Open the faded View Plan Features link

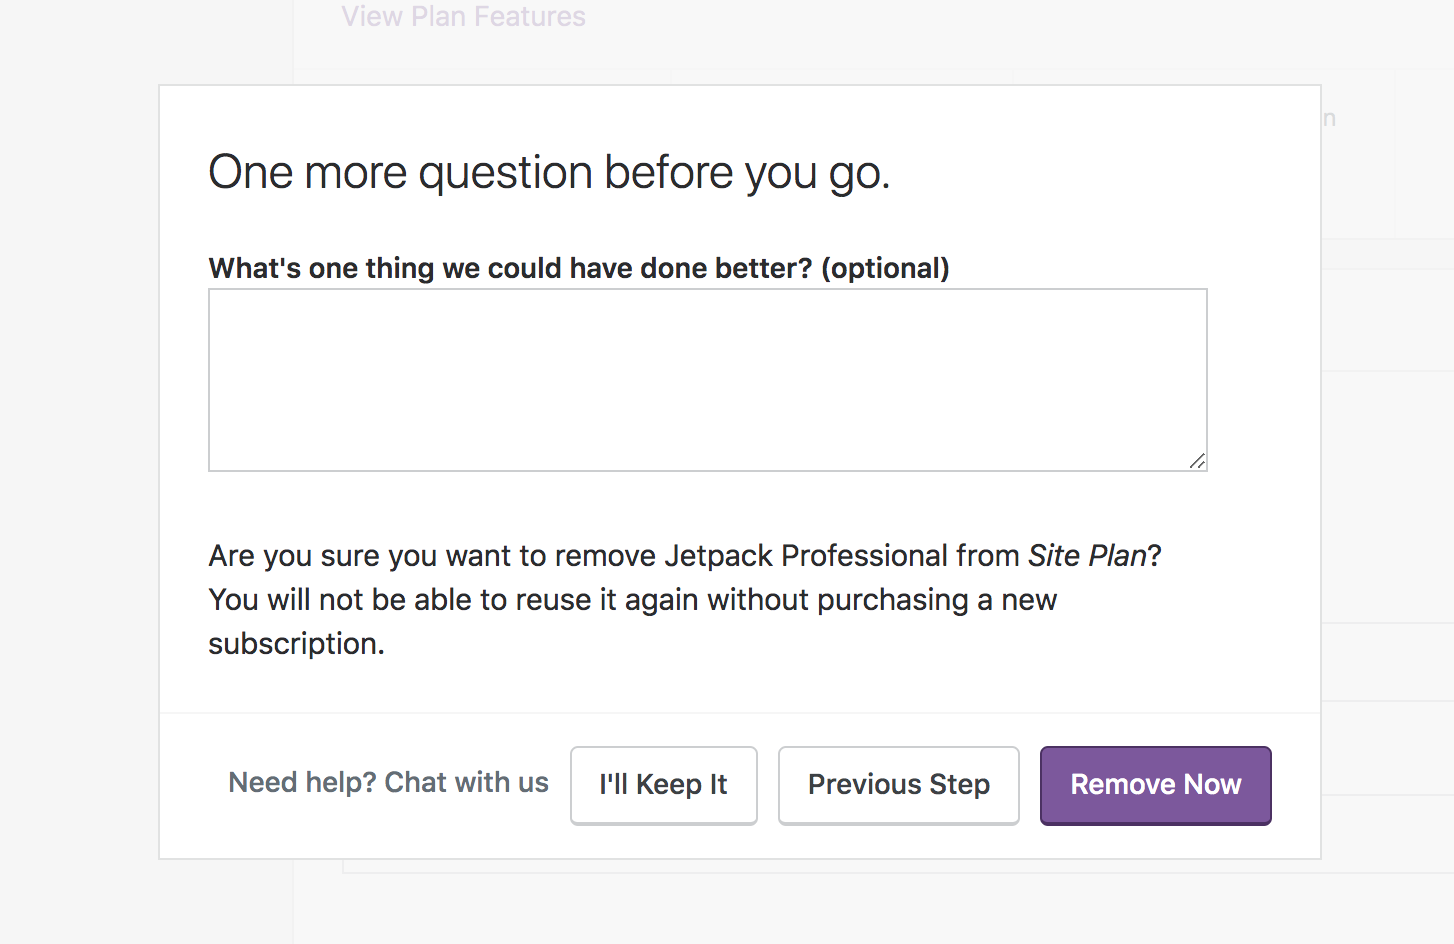[x=463, y=17]
